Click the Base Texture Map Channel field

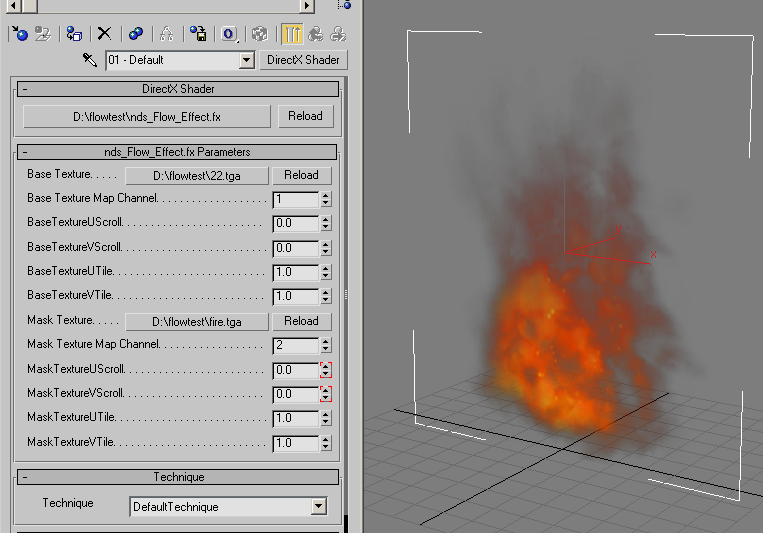click(296, 199)
